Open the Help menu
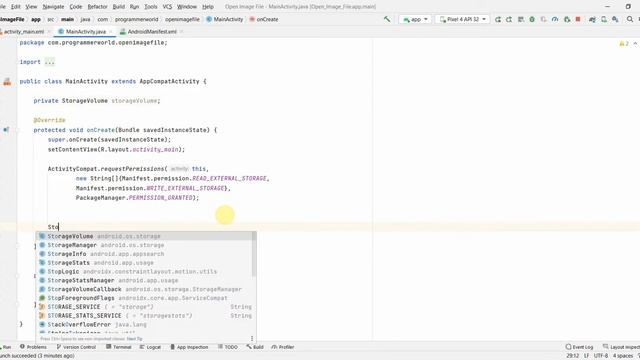The width and height of the screenshot is (640, 360). click(x=208, y=7)
